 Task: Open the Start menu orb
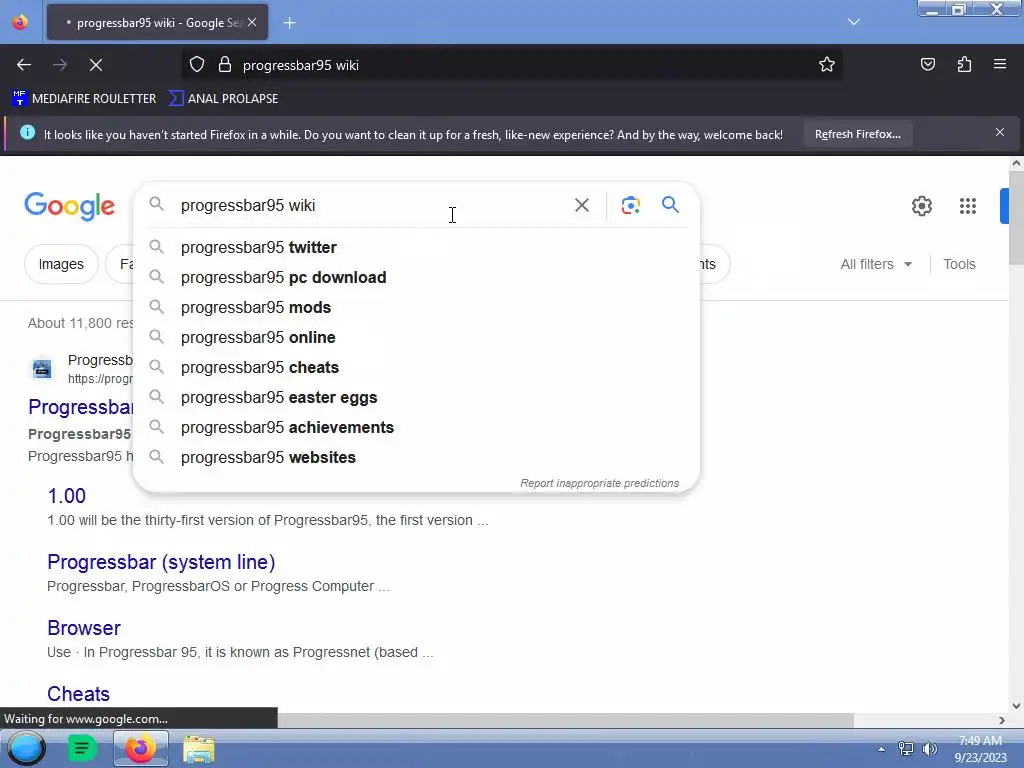tap(26, 748)
